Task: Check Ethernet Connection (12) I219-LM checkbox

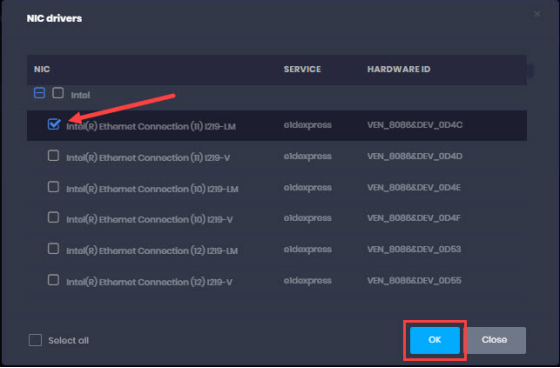Action: coord(54,249)
